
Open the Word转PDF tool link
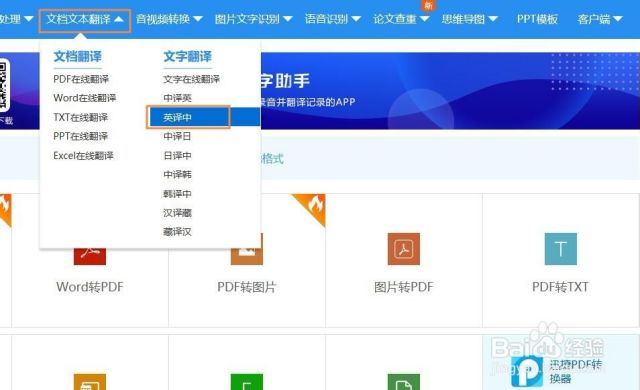90,287
